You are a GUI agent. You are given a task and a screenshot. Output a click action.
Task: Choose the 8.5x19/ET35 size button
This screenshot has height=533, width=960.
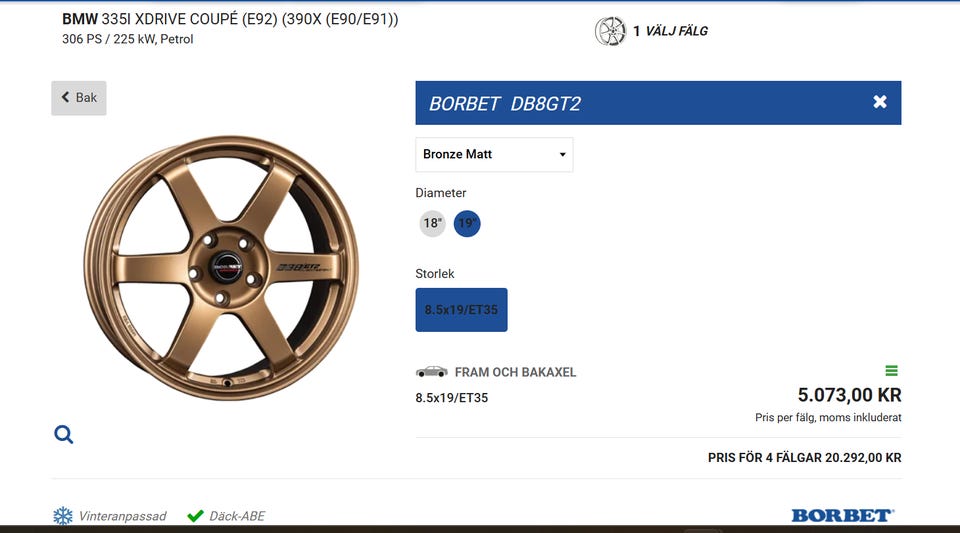pyautogui.click(x=461, y=310)
